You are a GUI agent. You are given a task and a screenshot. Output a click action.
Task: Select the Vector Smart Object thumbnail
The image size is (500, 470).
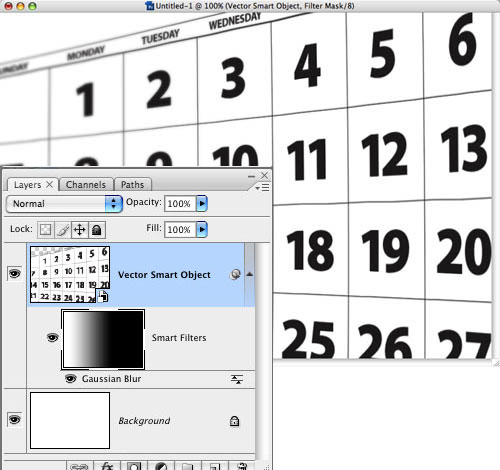coord(70,274)
